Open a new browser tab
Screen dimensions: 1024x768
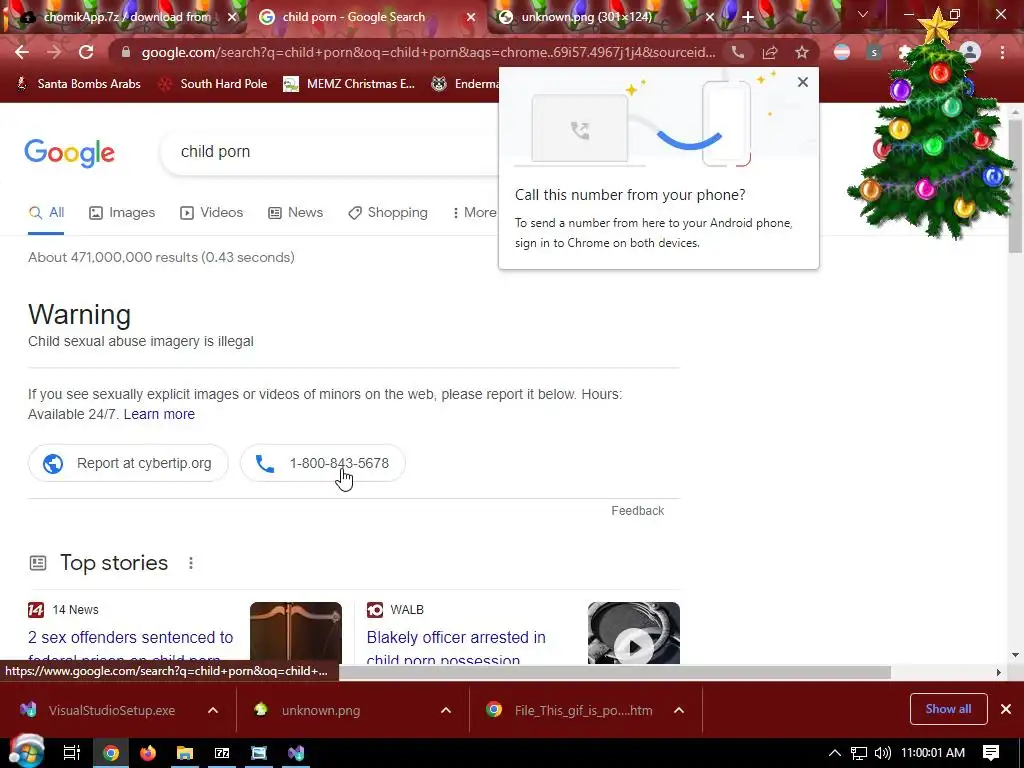(x=748, y=17)
